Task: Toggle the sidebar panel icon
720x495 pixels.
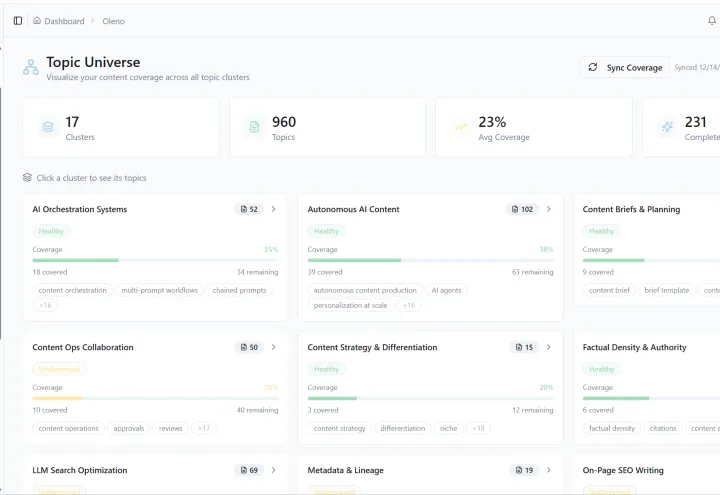Action: pos(18,21)
